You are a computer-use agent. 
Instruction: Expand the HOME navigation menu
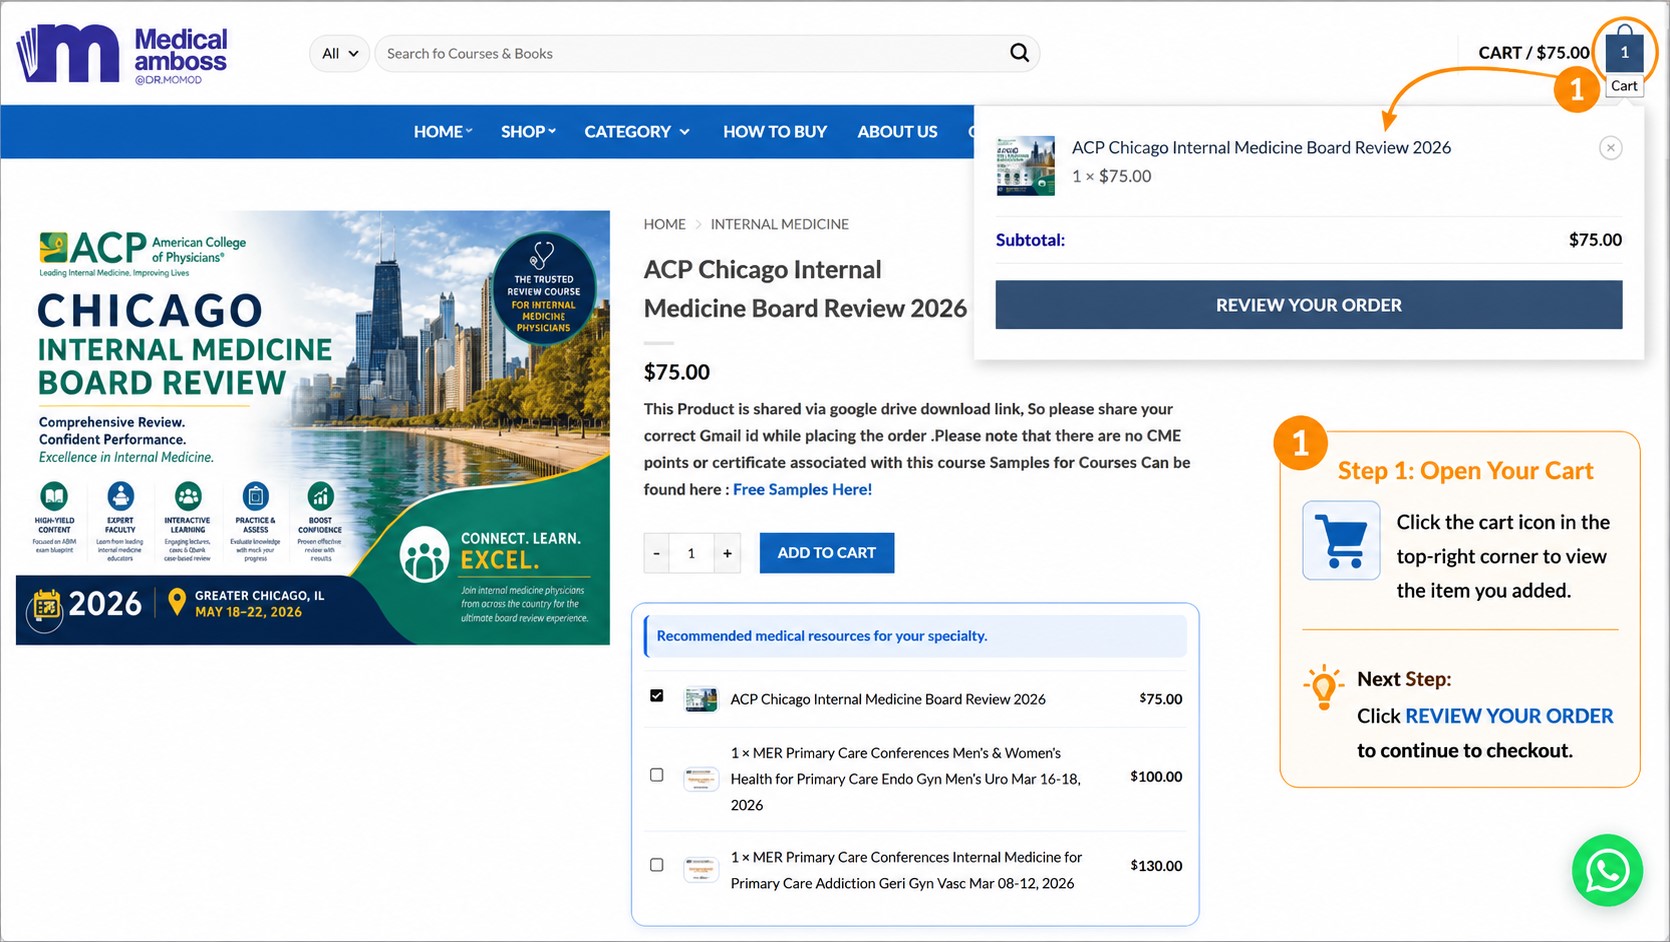[x=443, y=131]
